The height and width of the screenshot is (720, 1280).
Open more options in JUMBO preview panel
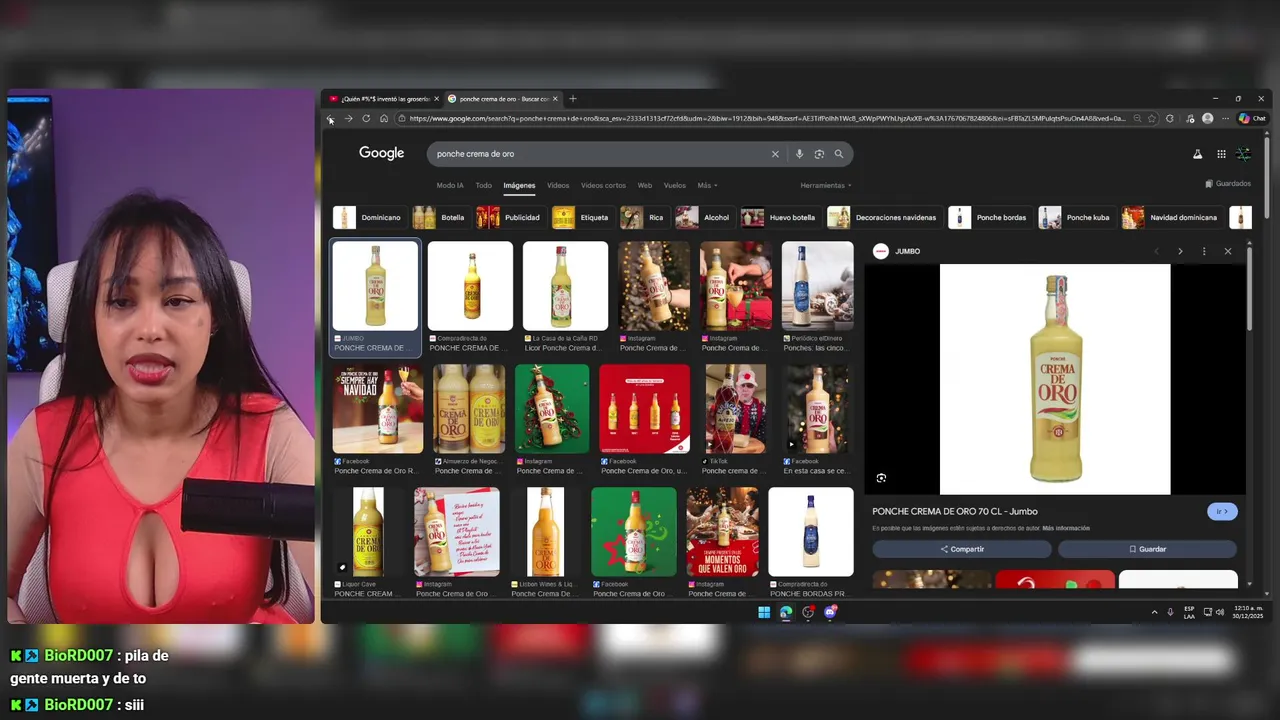pos(1204,251)
